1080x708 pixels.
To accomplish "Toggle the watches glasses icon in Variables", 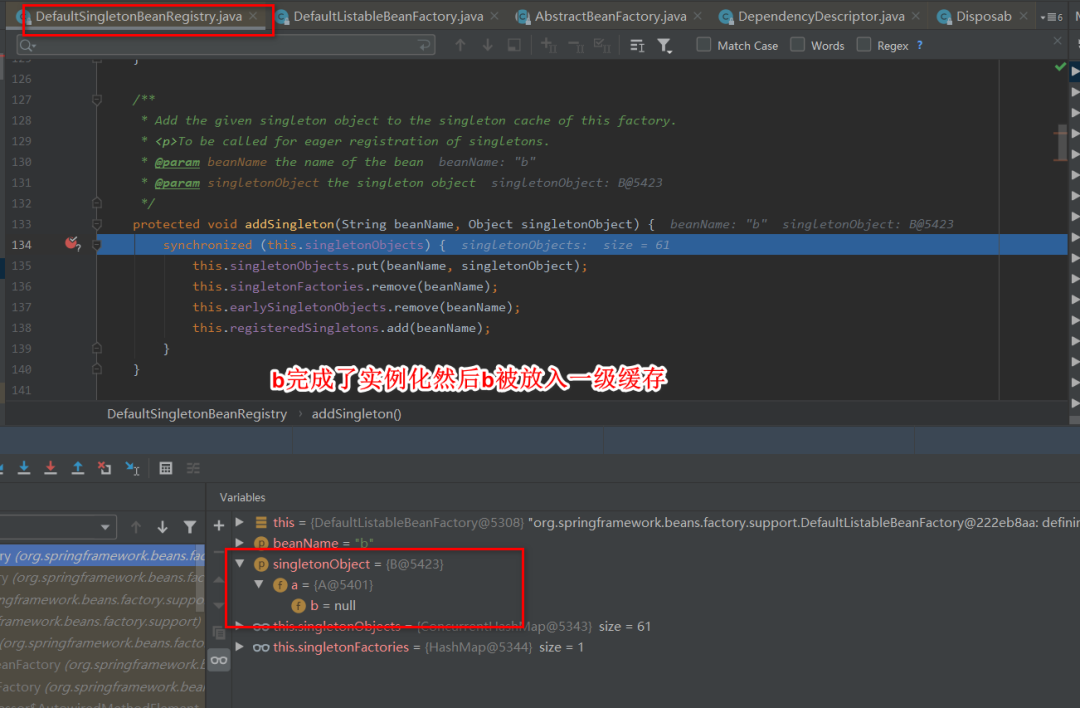I will [x=219, y=659].
